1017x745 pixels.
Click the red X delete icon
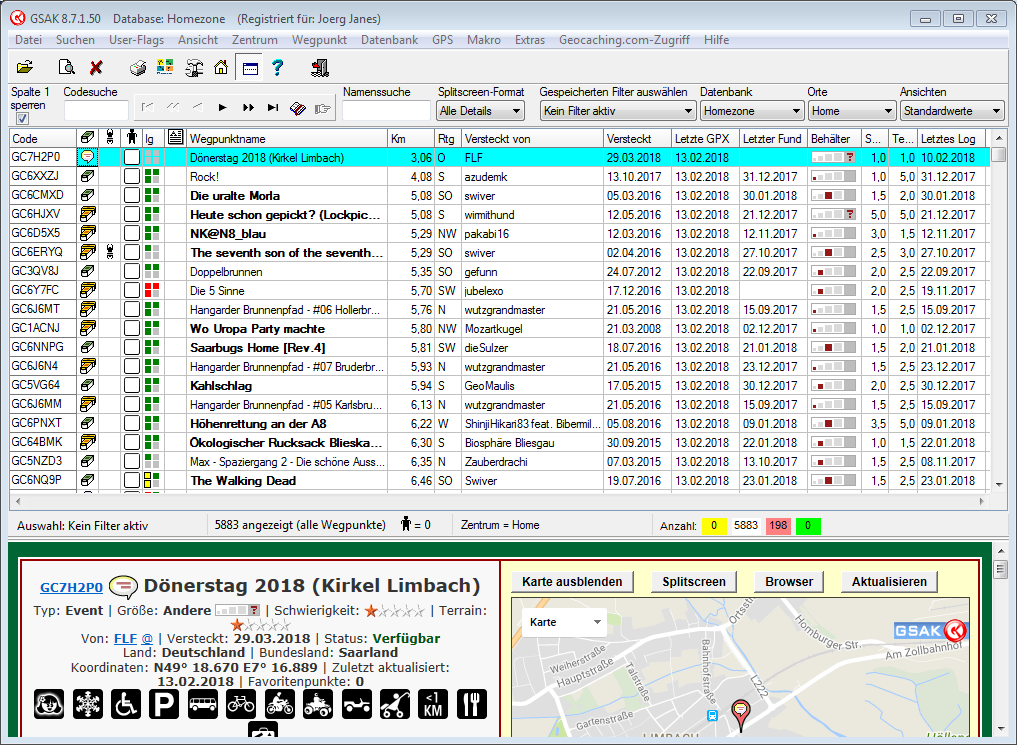coord(96,67)
